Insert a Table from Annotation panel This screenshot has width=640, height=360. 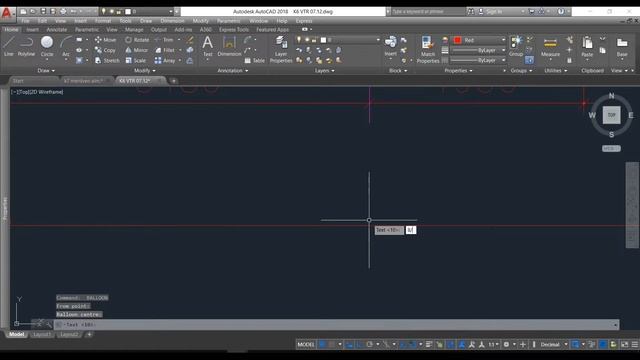pyautogui.click(x=254, y=60)
